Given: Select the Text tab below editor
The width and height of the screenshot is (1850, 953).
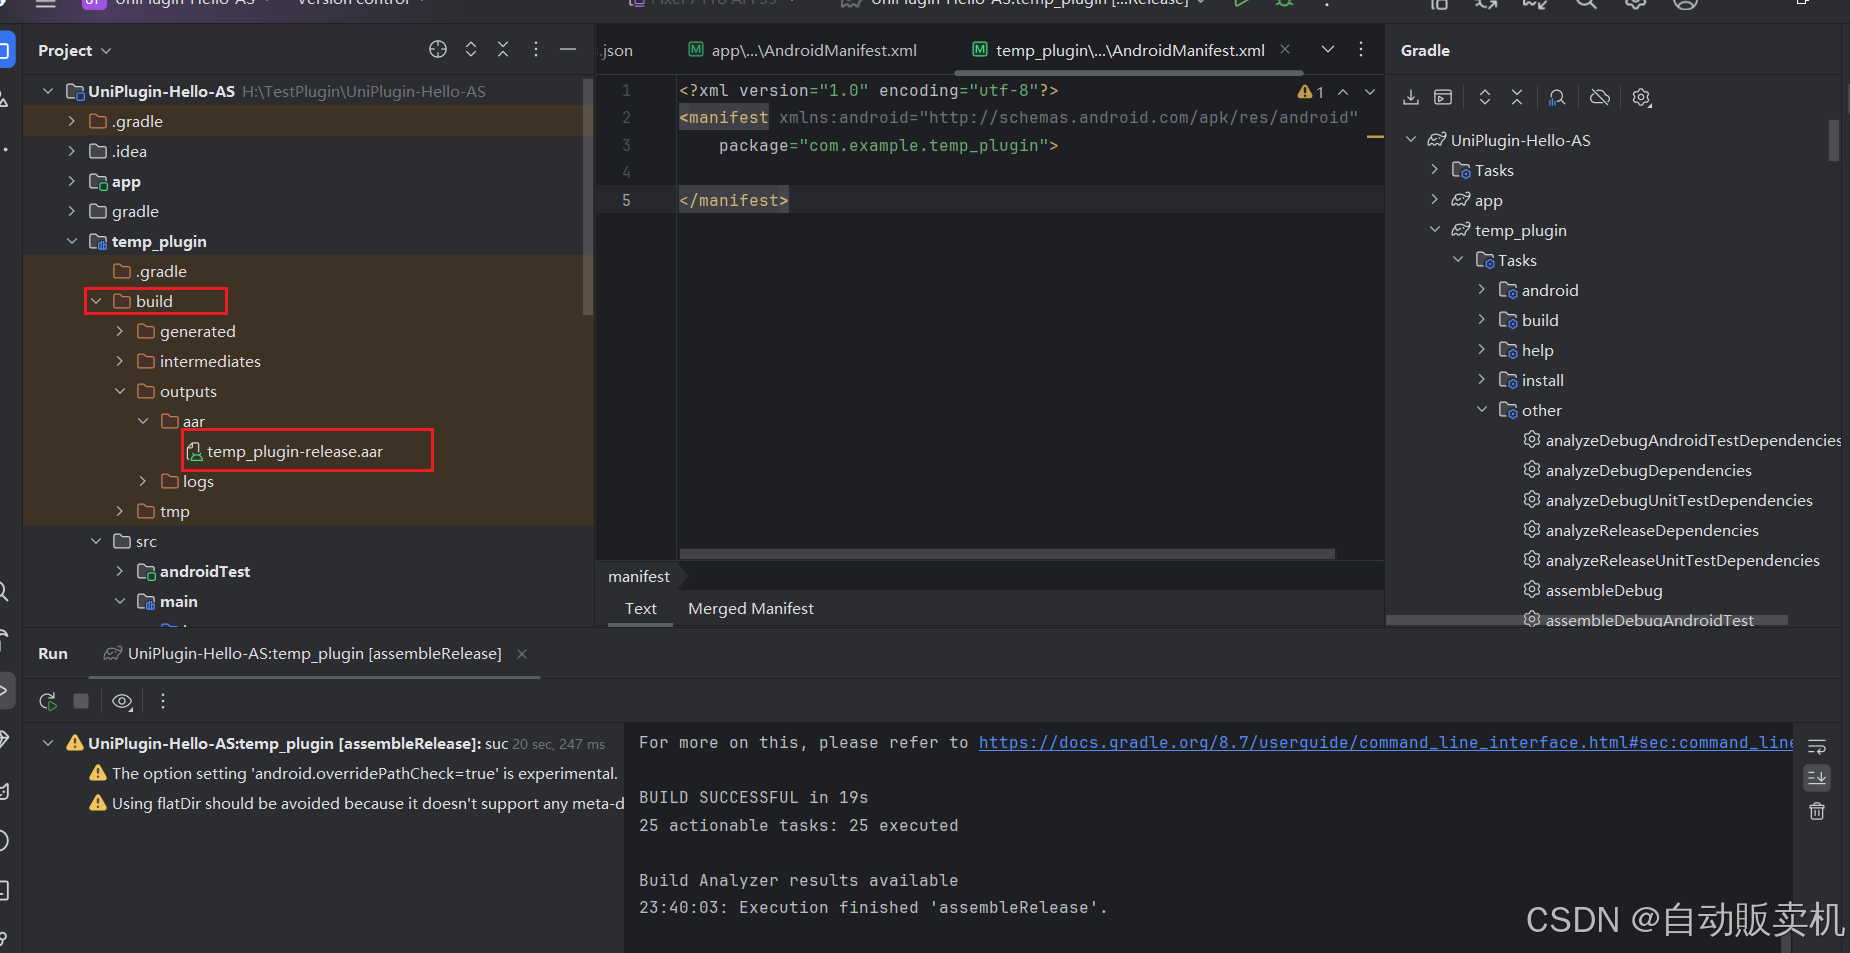Looking at the screenshot, I should pyautogui.click(x=641, y=608).
